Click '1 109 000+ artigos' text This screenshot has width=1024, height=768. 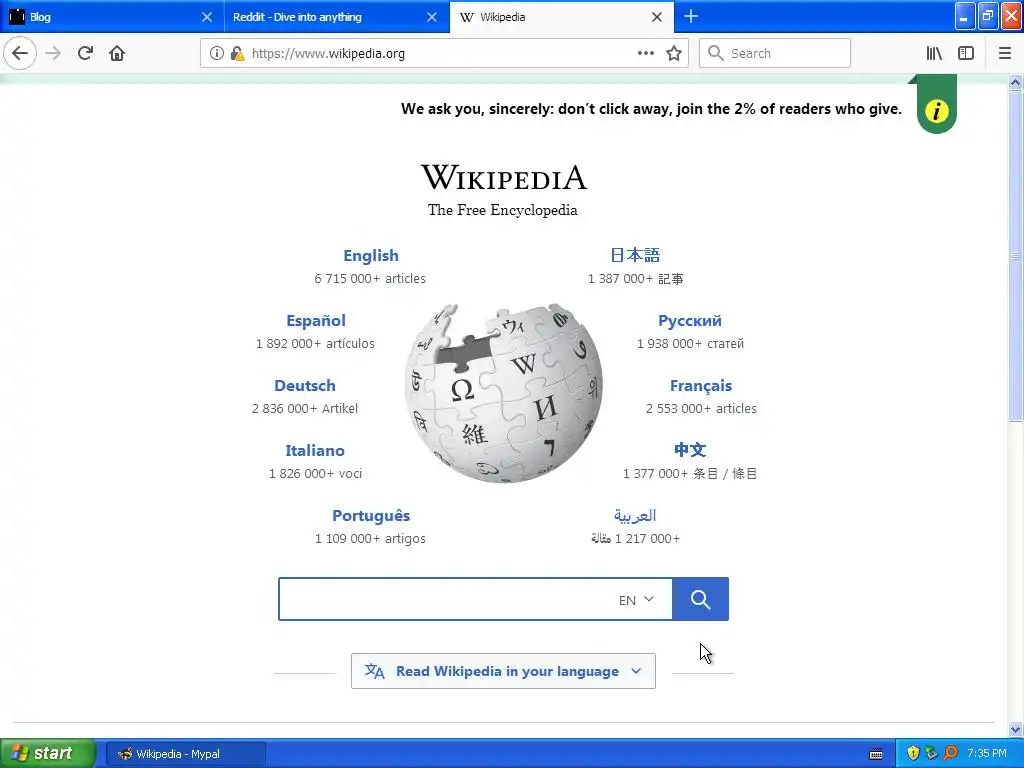pos(370,538)
